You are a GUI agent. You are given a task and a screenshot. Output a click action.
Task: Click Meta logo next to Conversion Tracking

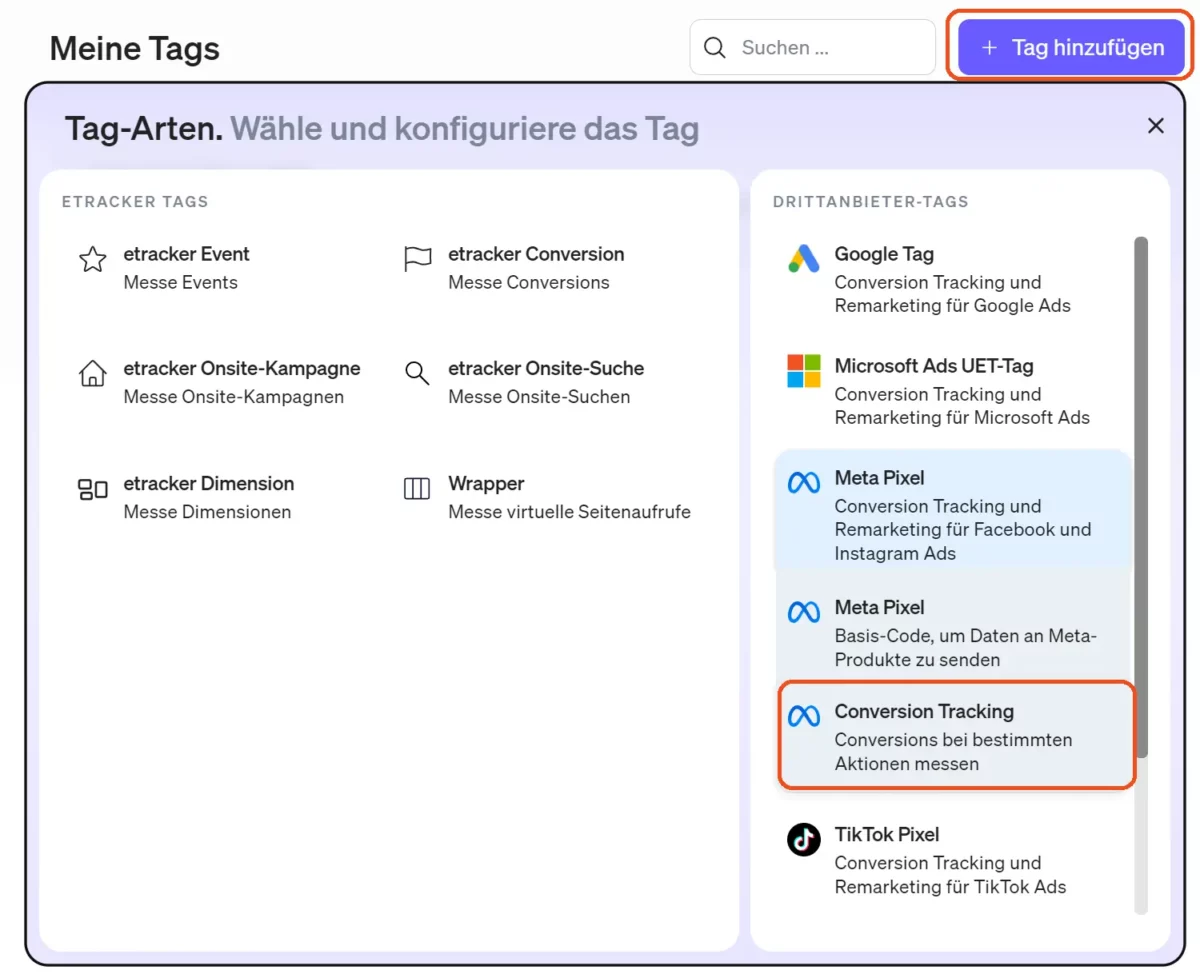(x=804, y=716)
